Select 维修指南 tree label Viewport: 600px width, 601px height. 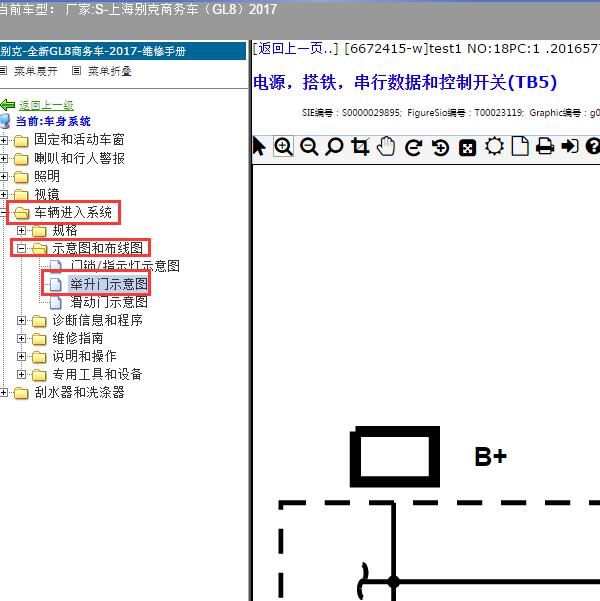(78, 338)
